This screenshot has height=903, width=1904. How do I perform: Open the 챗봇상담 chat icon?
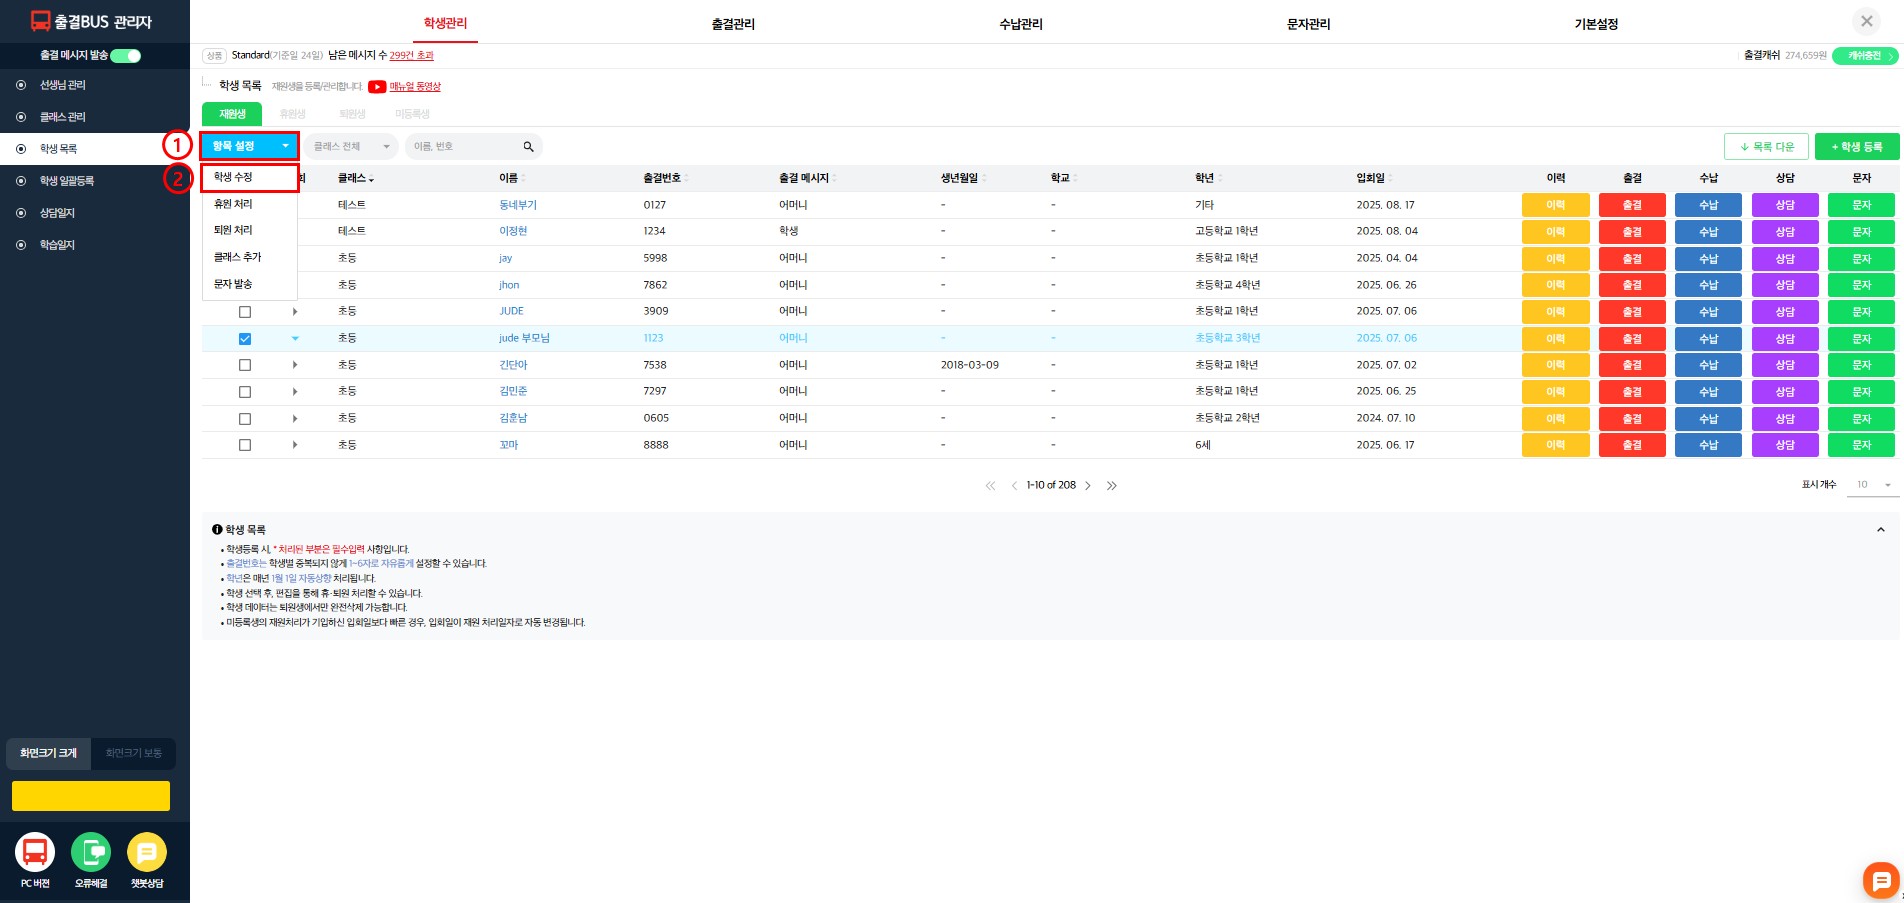coord(147,852)
